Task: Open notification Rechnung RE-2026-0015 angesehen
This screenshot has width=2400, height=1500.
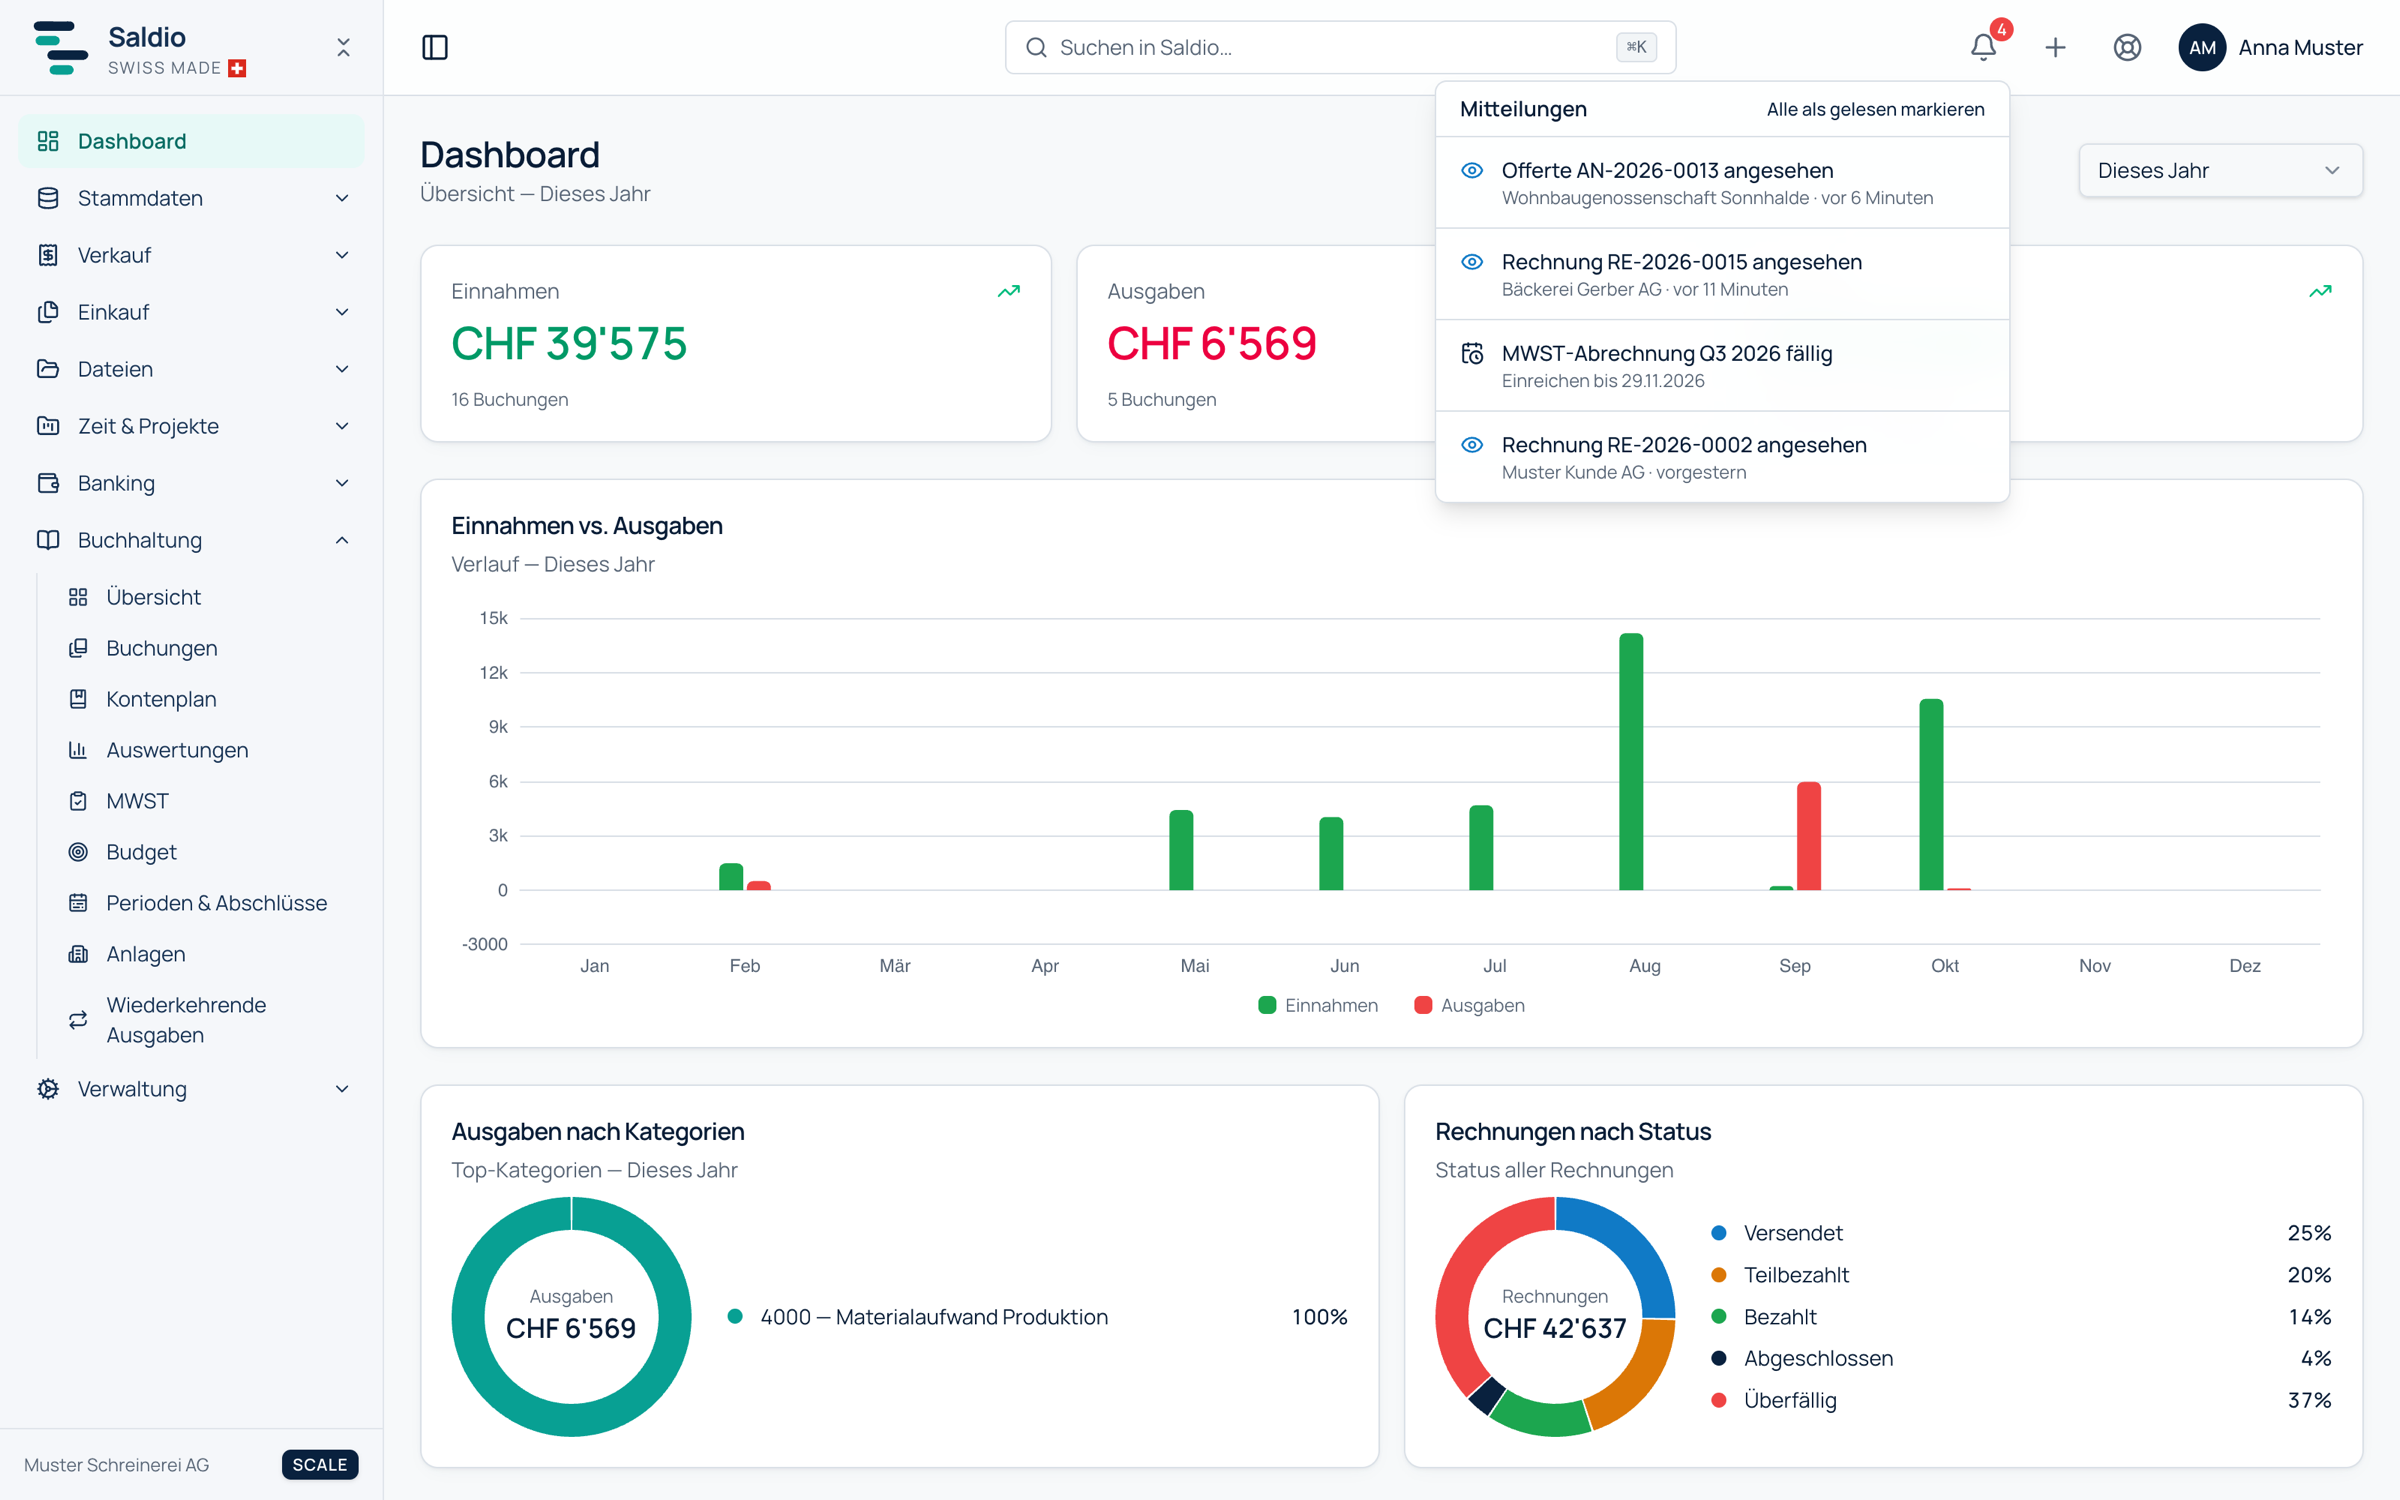Action: coord(1722,274)
